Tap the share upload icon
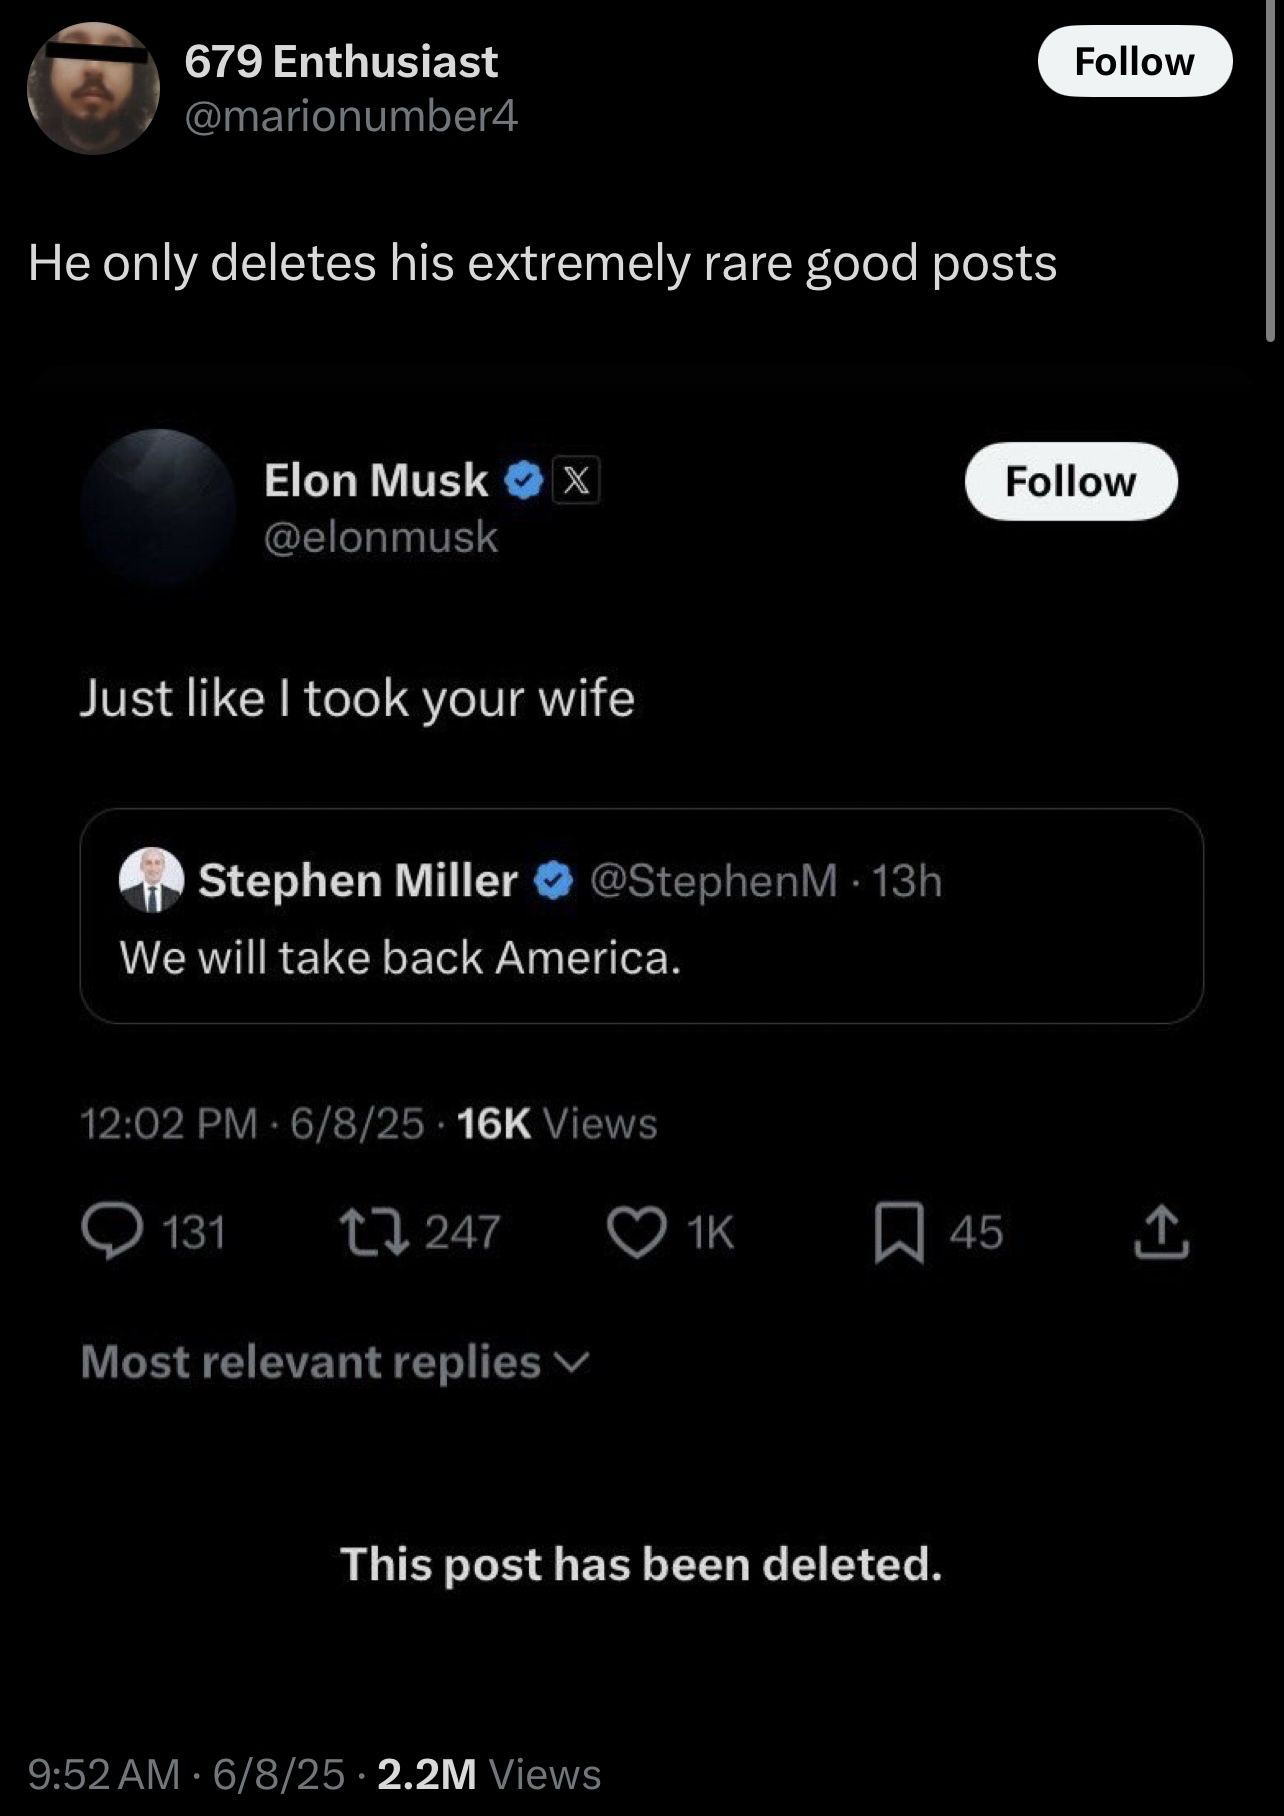Image resolution: width=1284 pixels, height=1816 pixels. [x=1161, y=1232]
